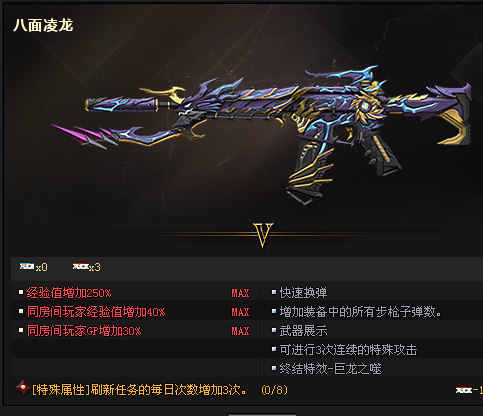The width and height of the screenshot is (483, 416).
Task: Click the golden V grade emblem
Action: pyautogui.click(x=263, y=235)
